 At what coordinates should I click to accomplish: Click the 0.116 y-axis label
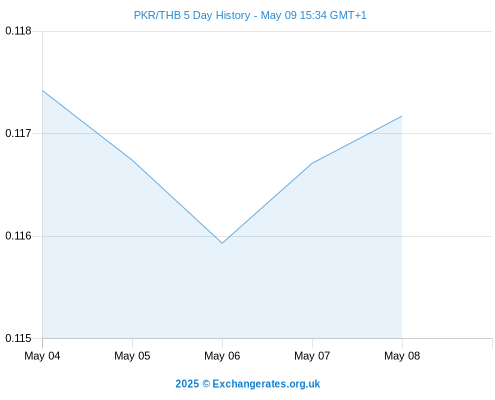coord(18,236)
